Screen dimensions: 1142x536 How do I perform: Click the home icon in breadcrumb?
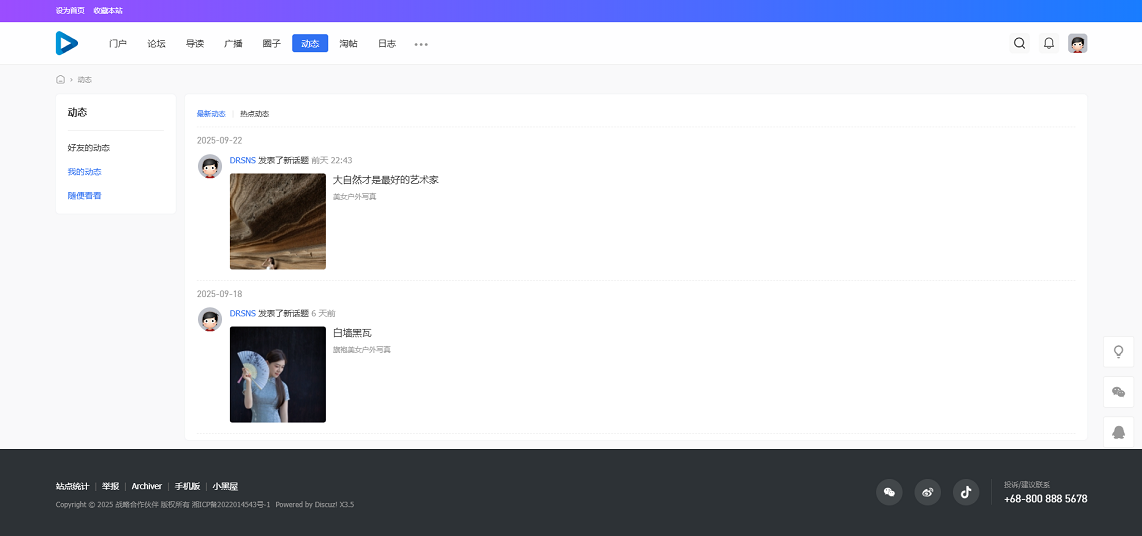point(61,79)
